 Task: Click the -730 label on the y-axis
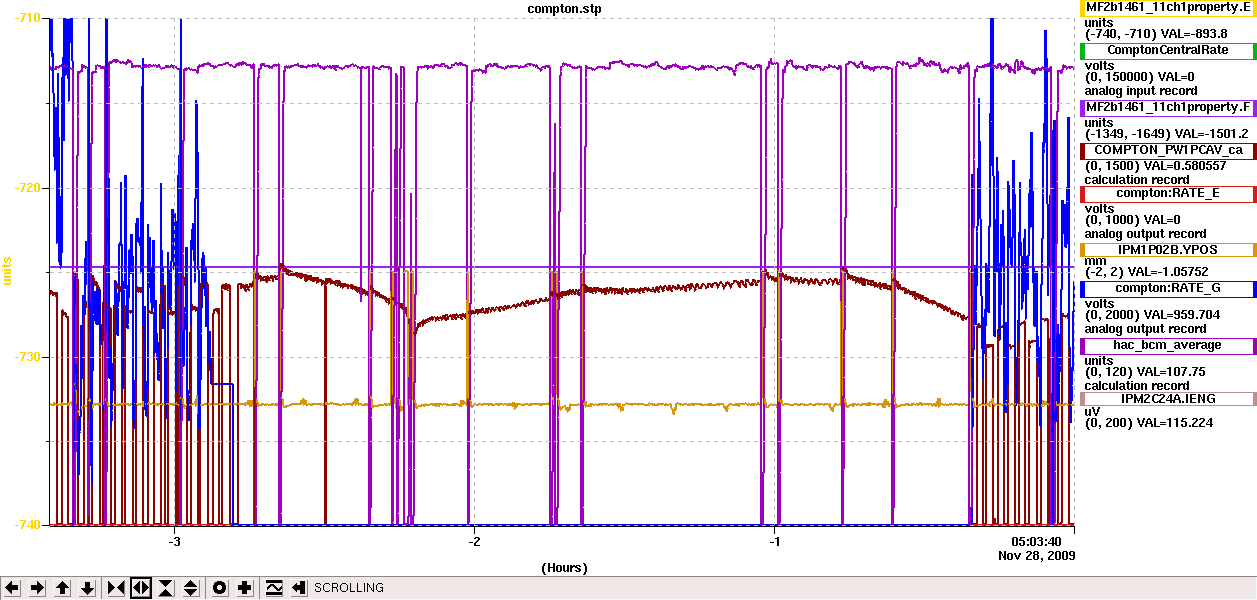(27, 356)
